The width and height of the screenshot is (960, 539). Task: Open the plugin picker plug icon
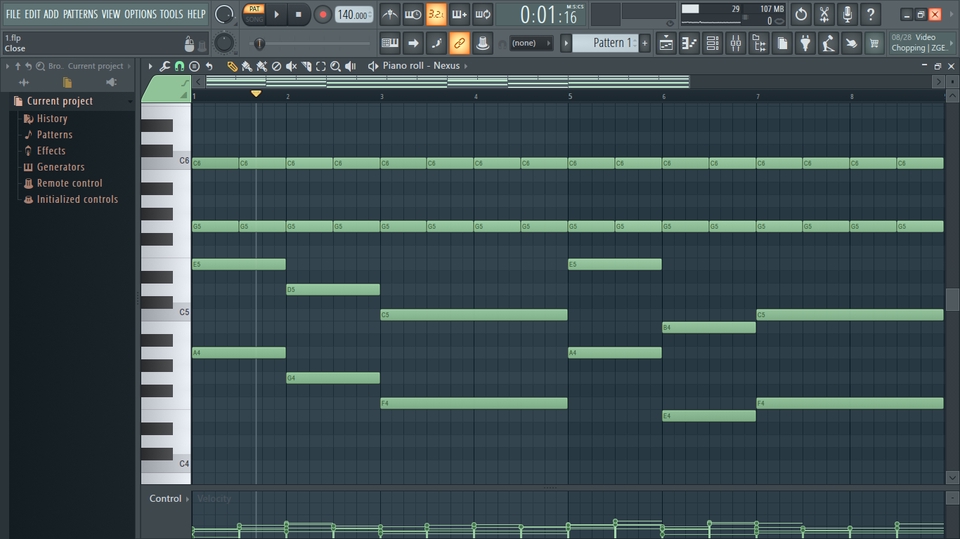[x=805, y=43]
